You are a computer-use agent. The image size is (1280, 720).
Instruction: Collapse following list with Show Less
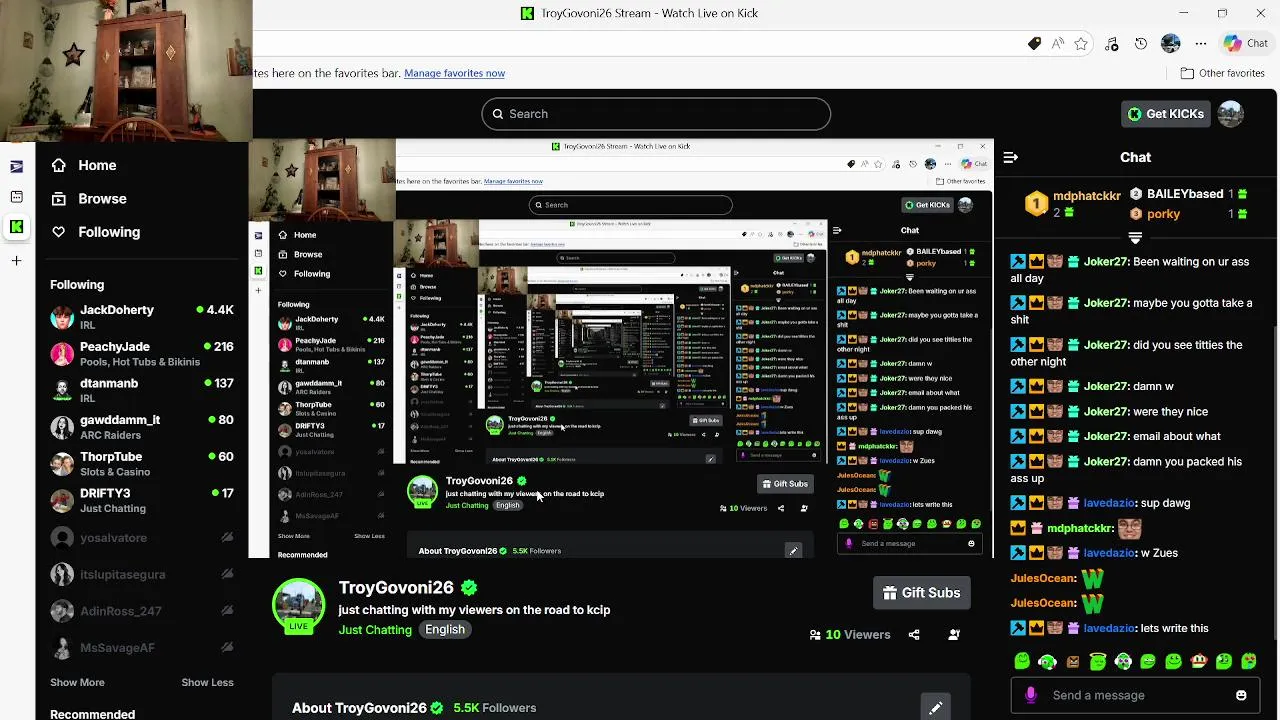click(207, 682)
